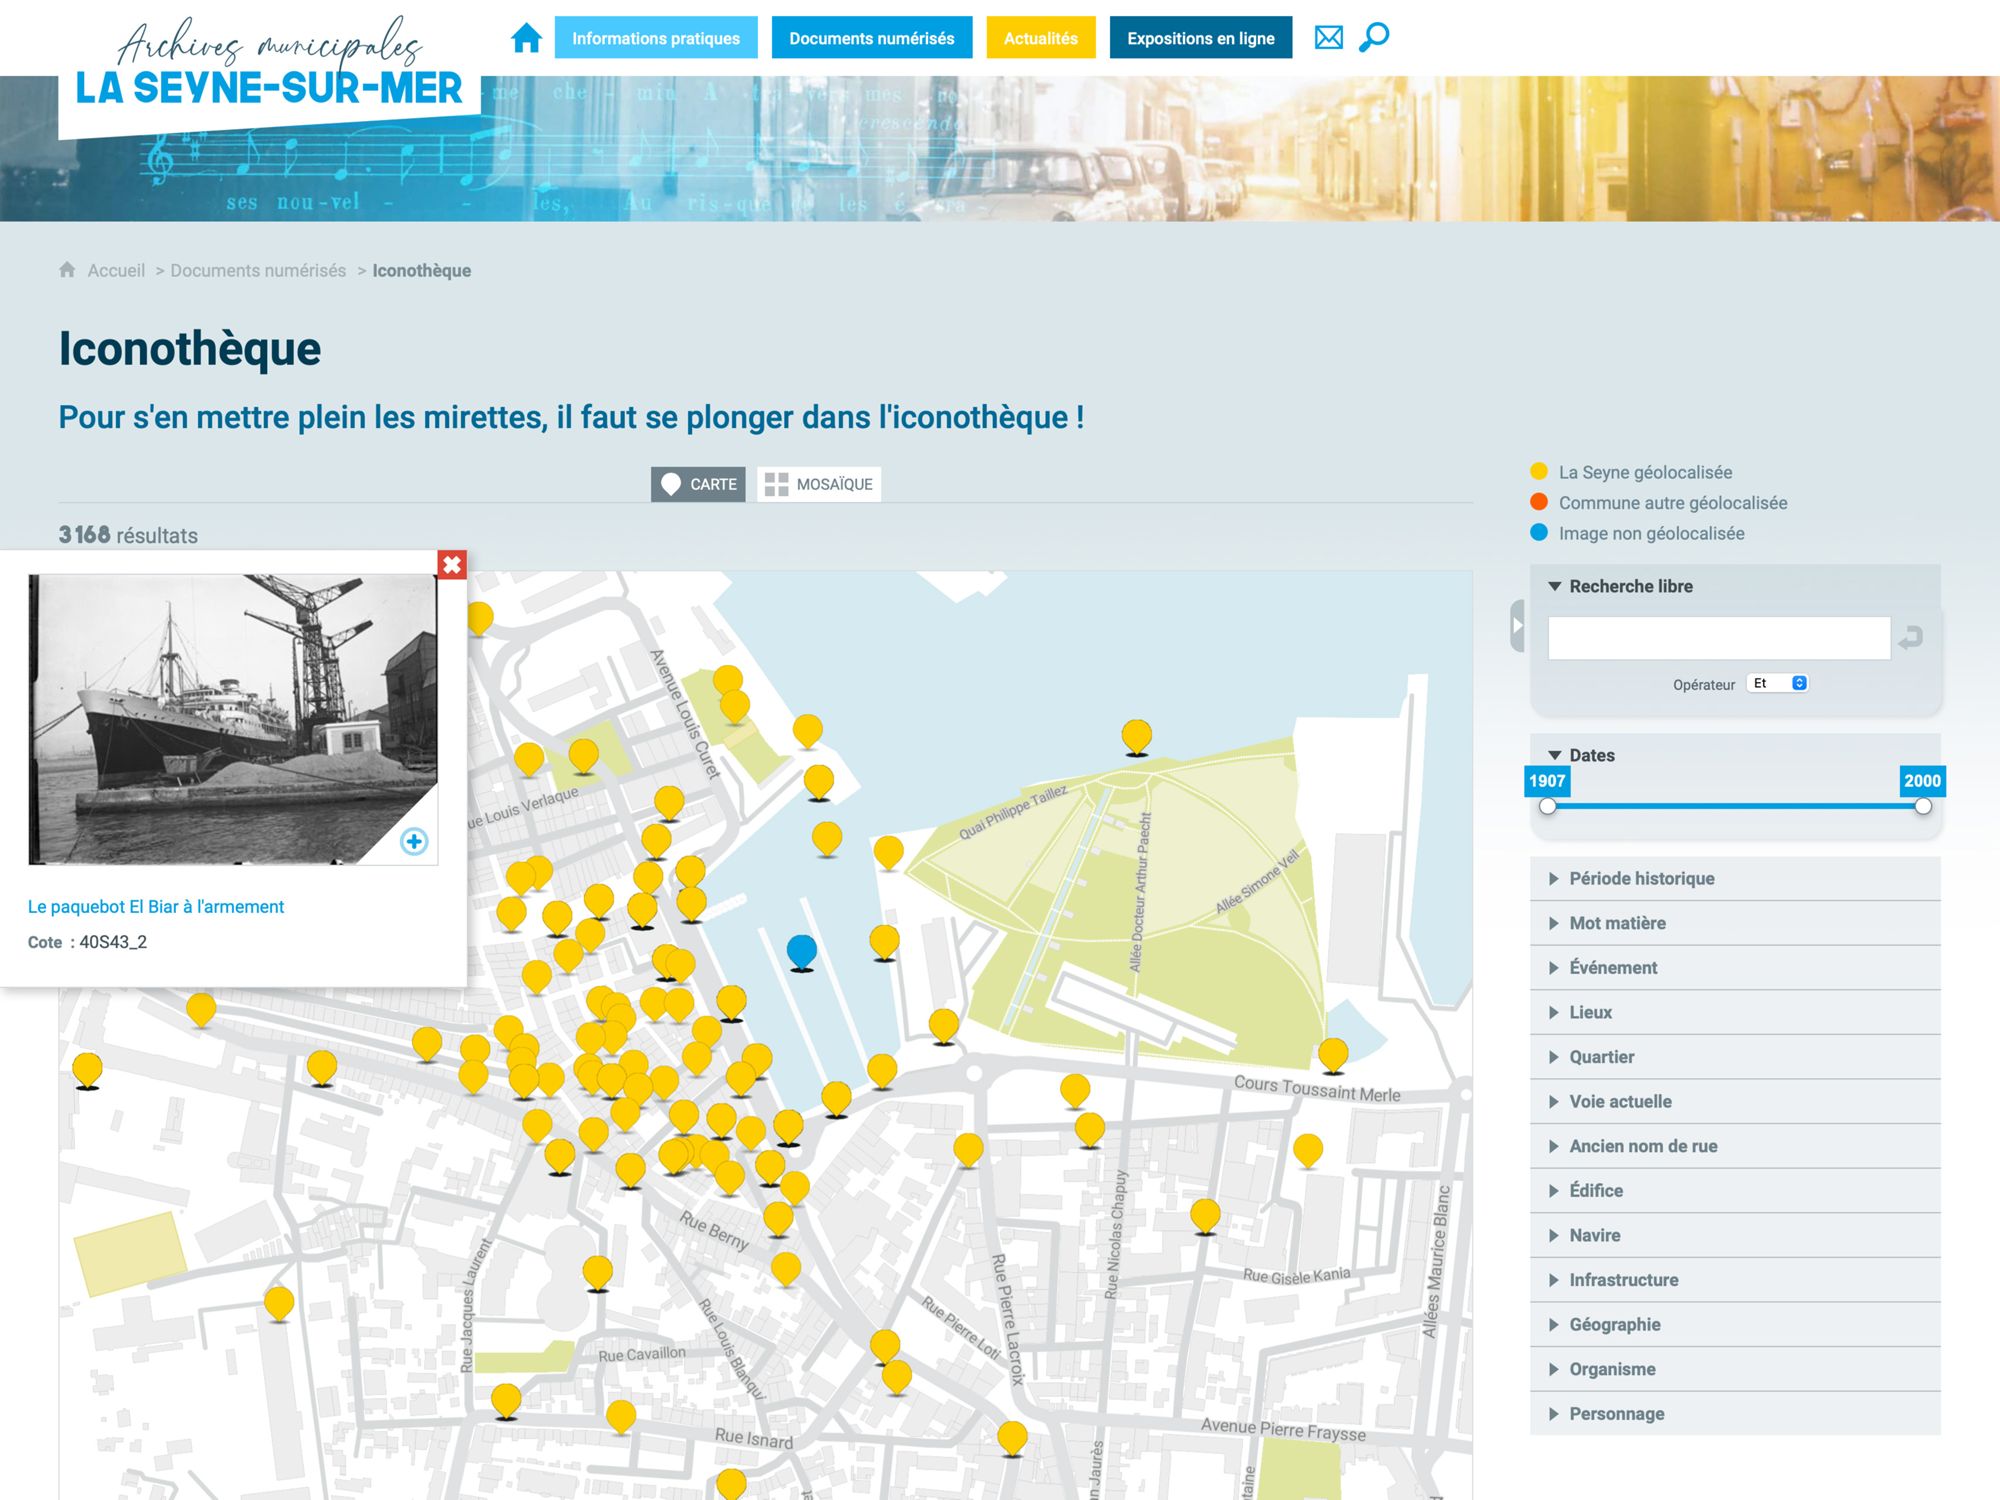Open the Opérateur dropdown
Screen dimensions: 2000x1500
click(1778, 684)
